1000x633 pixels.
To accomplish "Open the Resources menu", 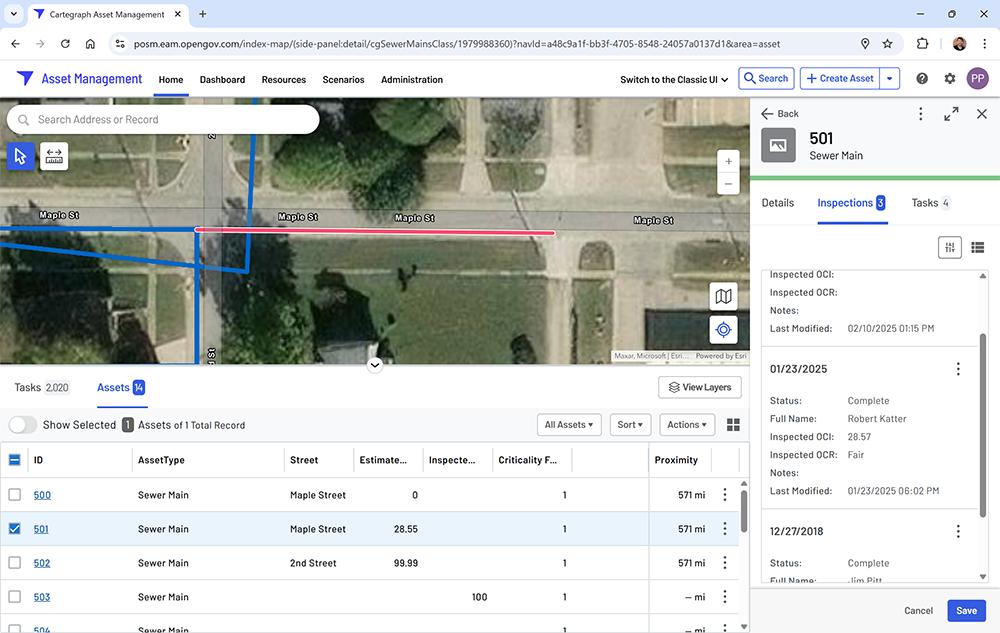I will click(284, 80).
